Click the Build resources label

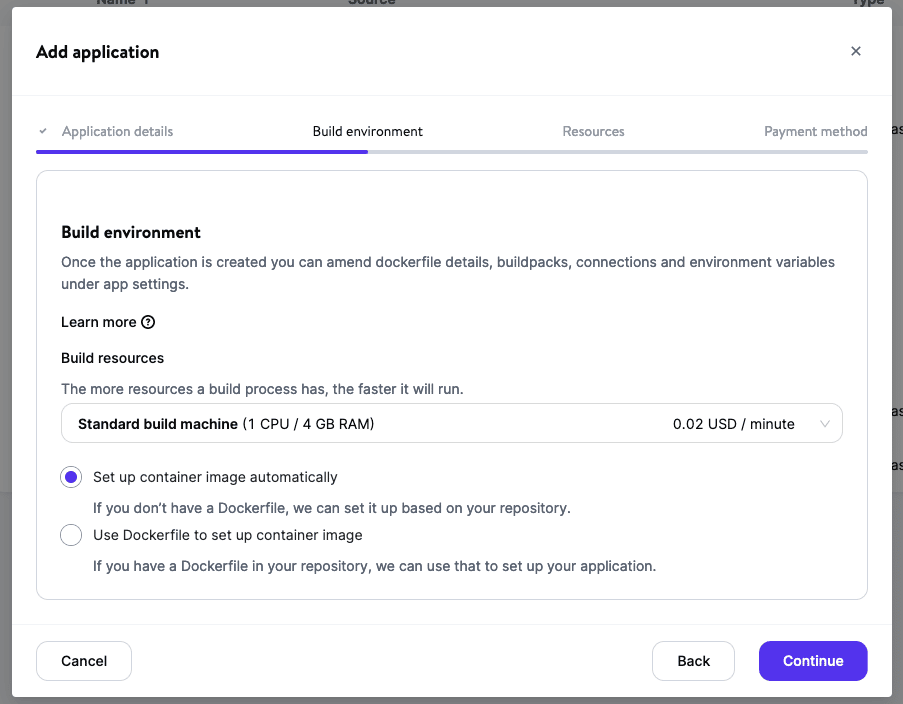click(x=112, y=358)
